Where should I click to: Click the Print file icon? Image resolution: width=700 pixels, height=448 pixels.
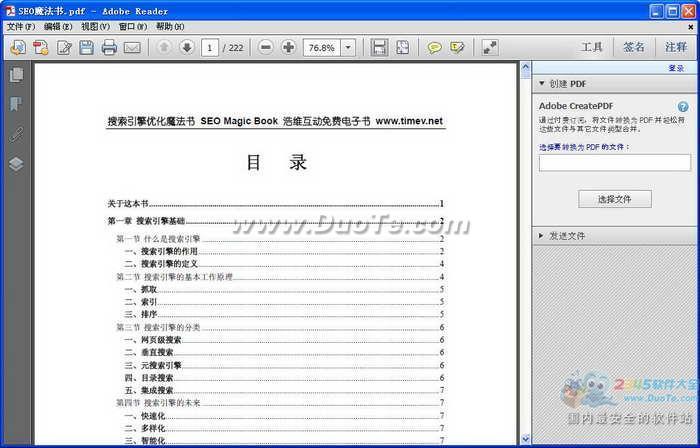[109, 47]
